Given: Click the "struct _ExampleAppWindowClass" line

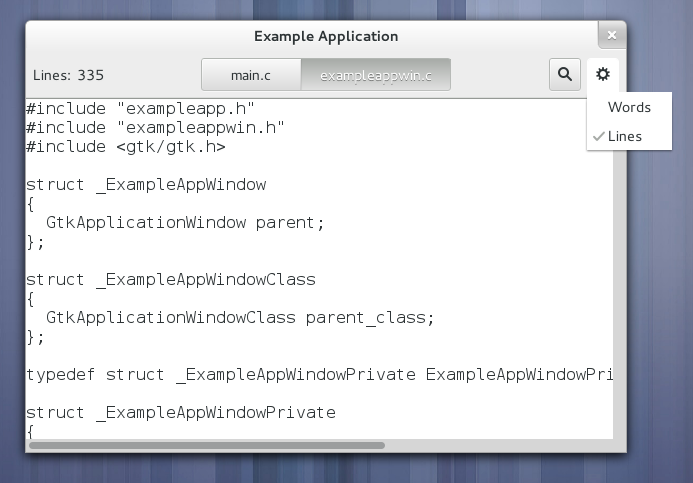Looking at the screenshot, I should (x=170, y=280).
